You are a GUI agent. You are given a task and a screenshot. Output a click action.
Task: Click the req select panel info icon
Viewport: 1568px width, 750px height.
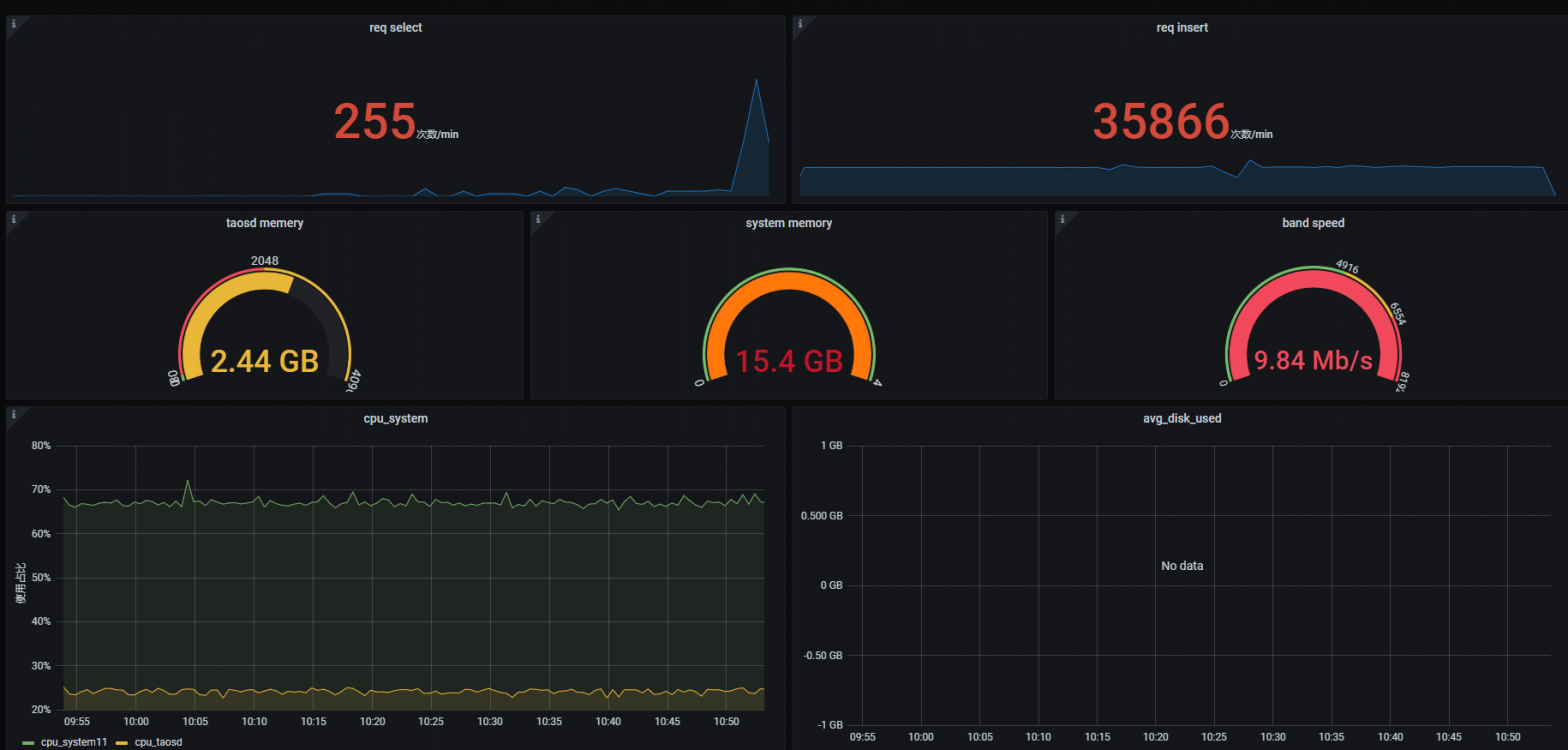click(13, 22)
